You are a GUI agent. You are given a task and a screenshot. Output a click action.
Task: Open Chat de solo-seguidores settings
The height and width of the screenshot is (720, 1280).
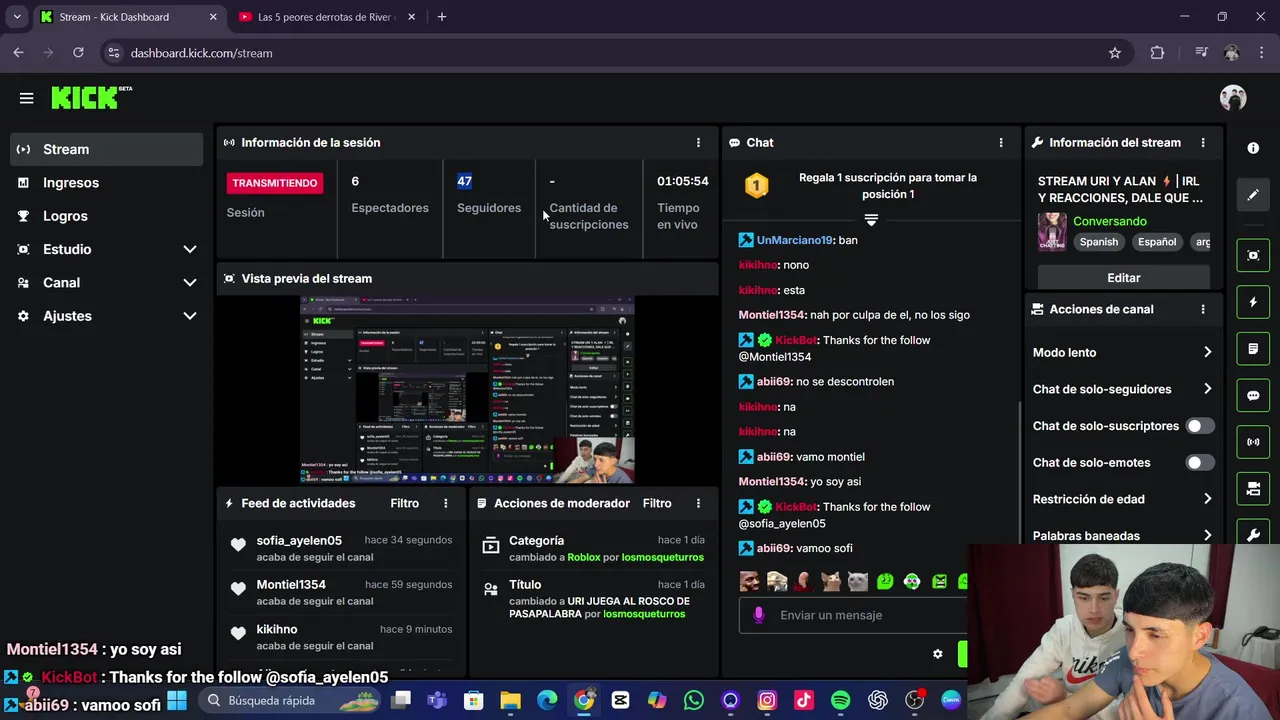tap(1122, 389)
